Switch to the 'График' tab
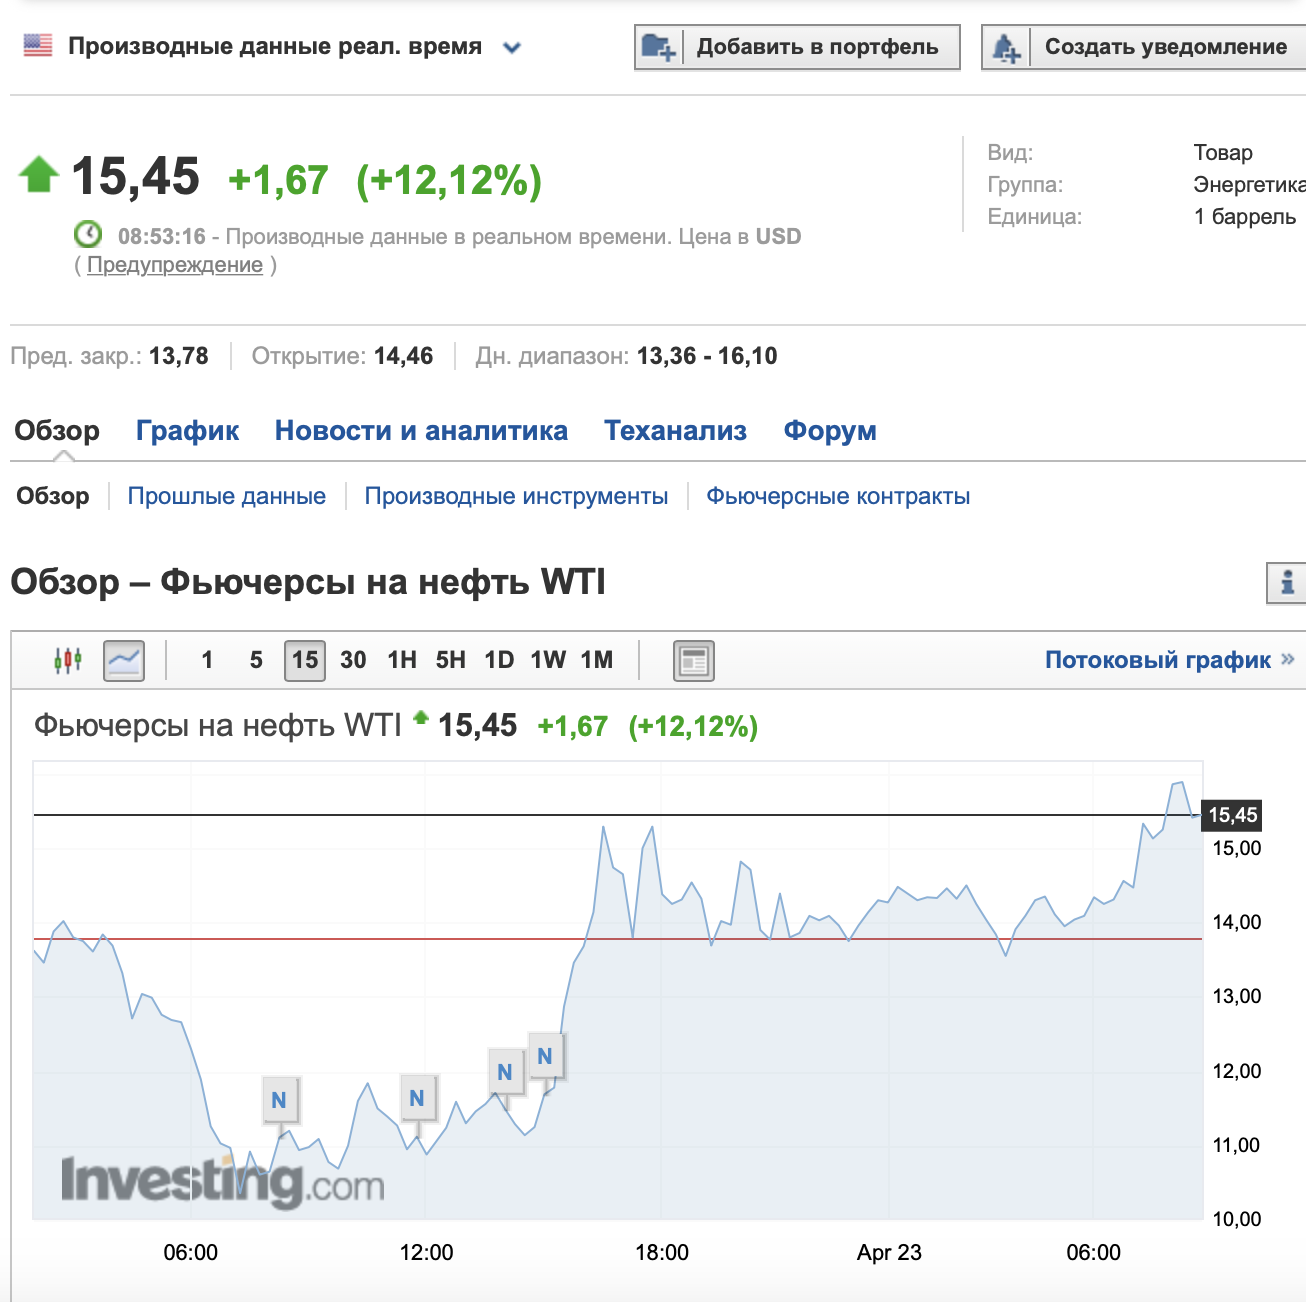Viewport: 1306px width, 1302px height. pyautogui.click(x=187, y=430)
